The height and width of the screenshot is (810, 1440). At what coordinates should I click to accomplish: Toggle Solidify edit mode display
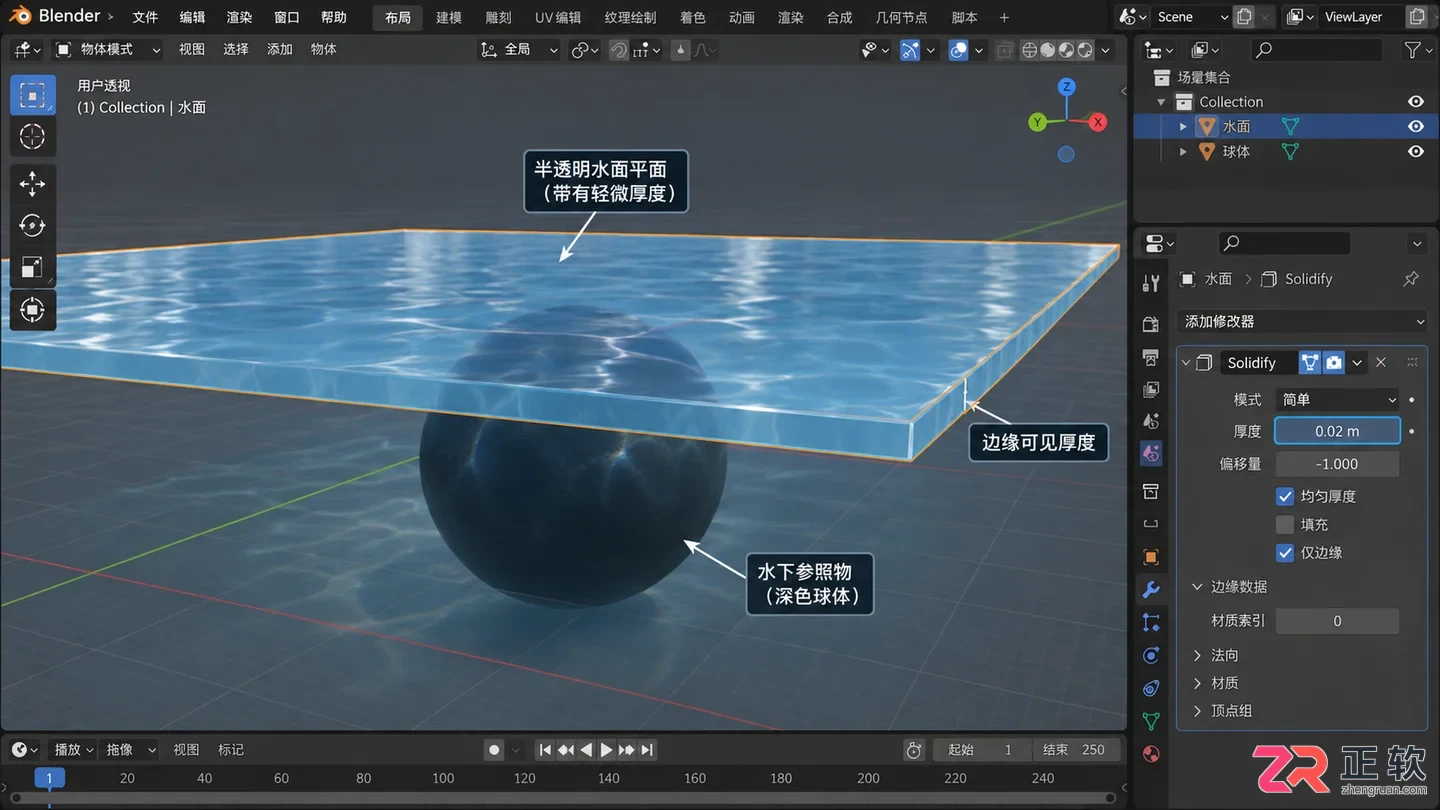1310,363
